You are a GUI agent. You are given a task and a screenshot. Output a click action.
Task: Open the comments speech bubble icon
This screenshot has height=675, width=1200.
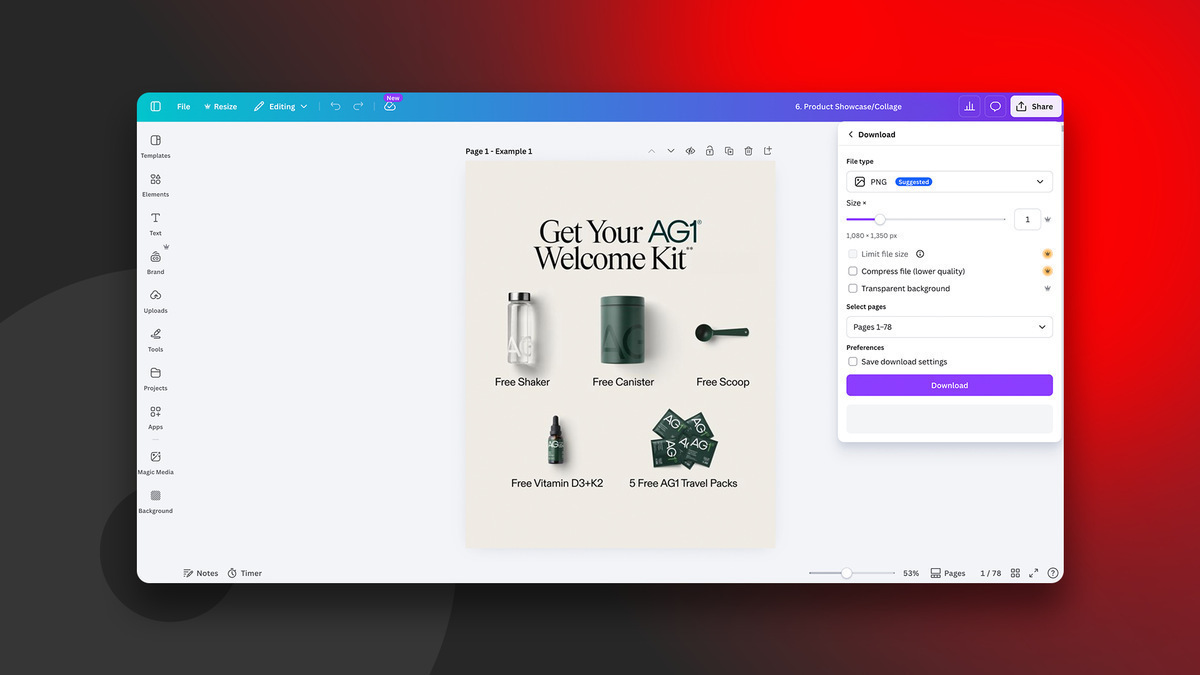pyautogui.click(x=995, y=106)
